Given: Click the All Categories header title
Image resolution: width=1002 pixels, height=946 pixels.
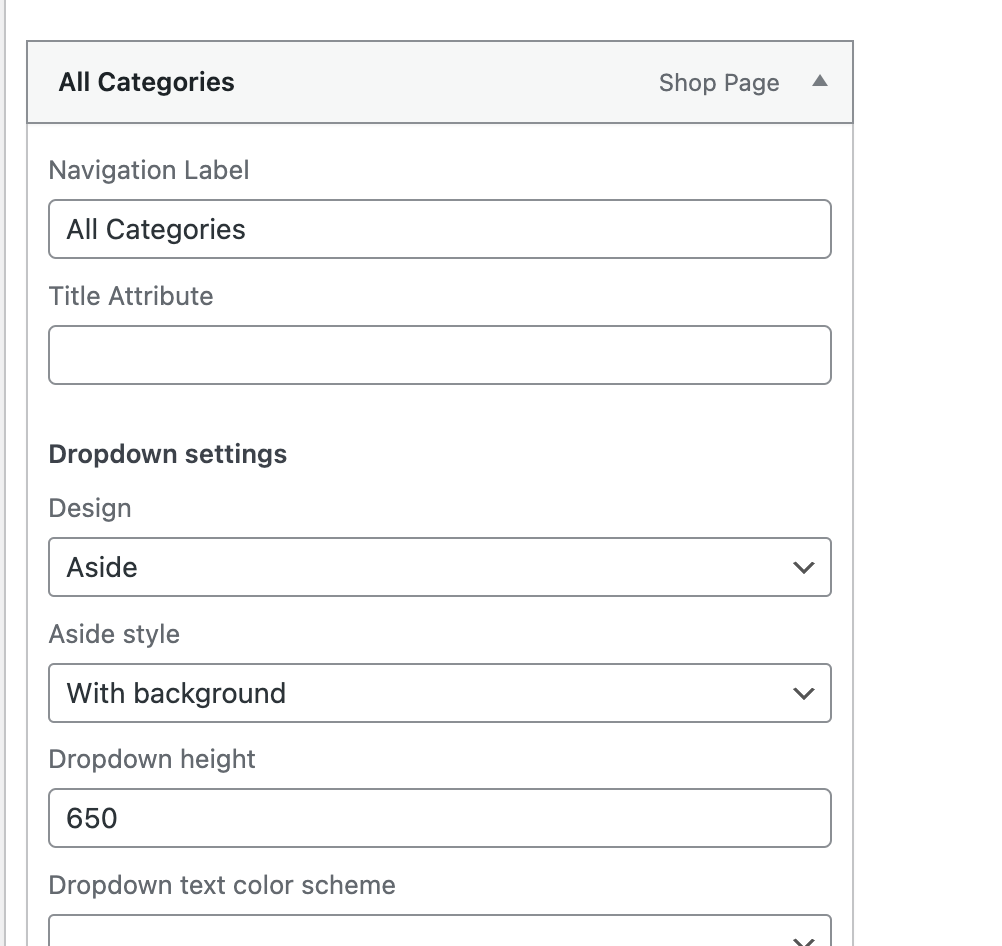Looking at the screenshot, I should click(146, 82).
